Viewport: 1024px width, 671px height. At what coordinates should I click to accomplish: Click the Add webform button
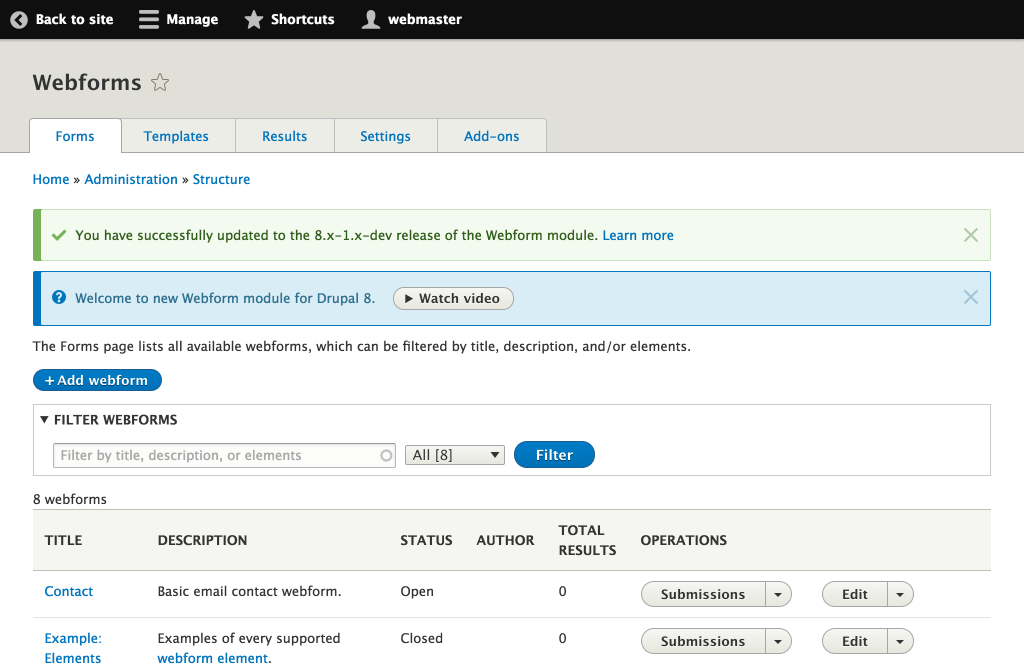click(97, 380)
